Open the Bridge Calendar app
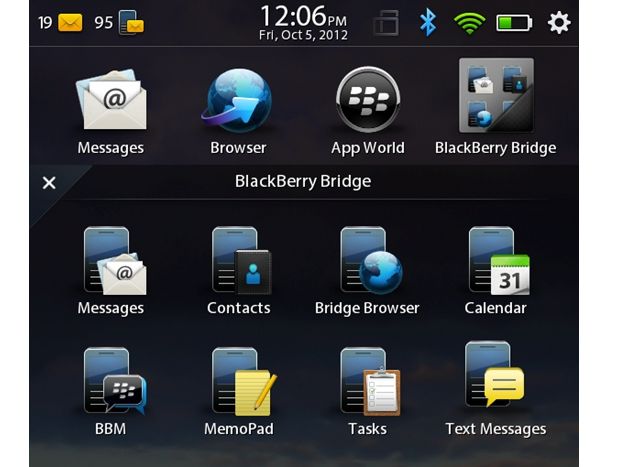The height and width of the screenshot is (467, 635). tap(499, 260)
